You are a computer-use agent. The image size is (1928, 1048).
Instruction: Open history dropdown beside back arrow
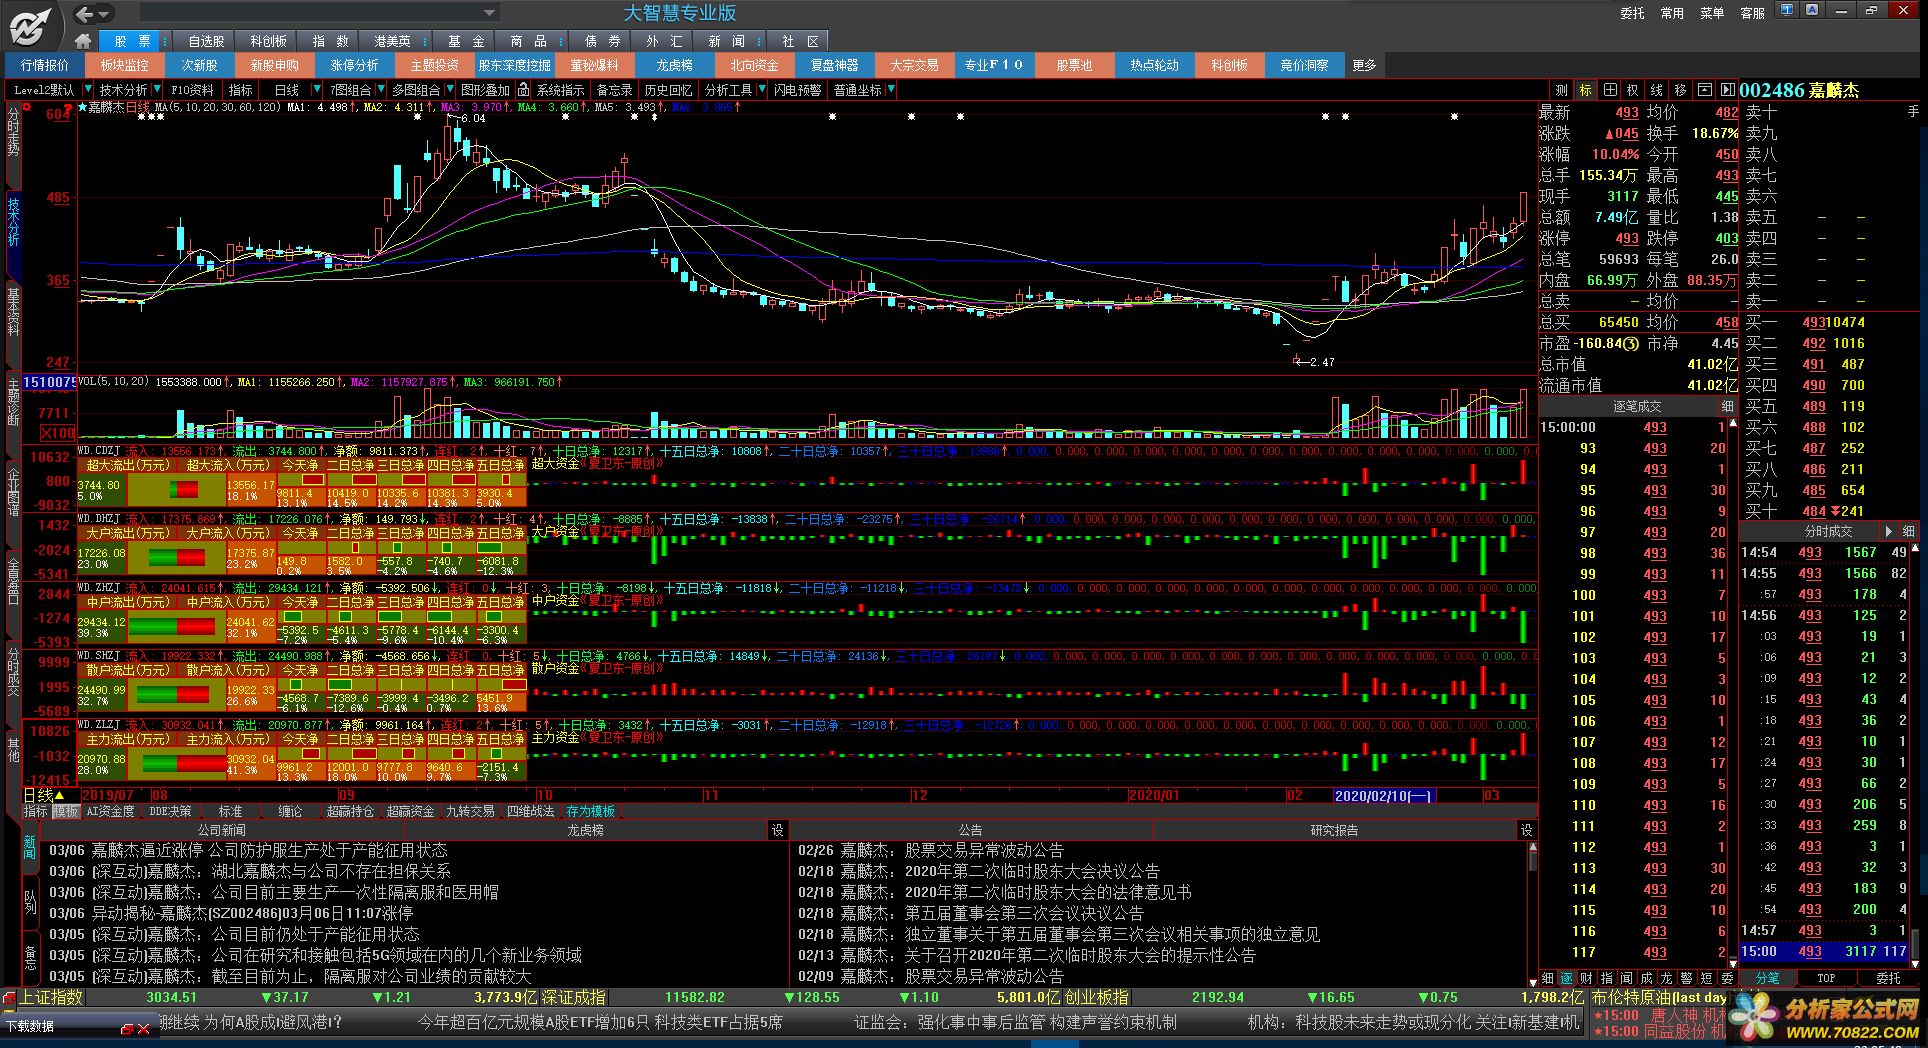click(x=104, y=14)
